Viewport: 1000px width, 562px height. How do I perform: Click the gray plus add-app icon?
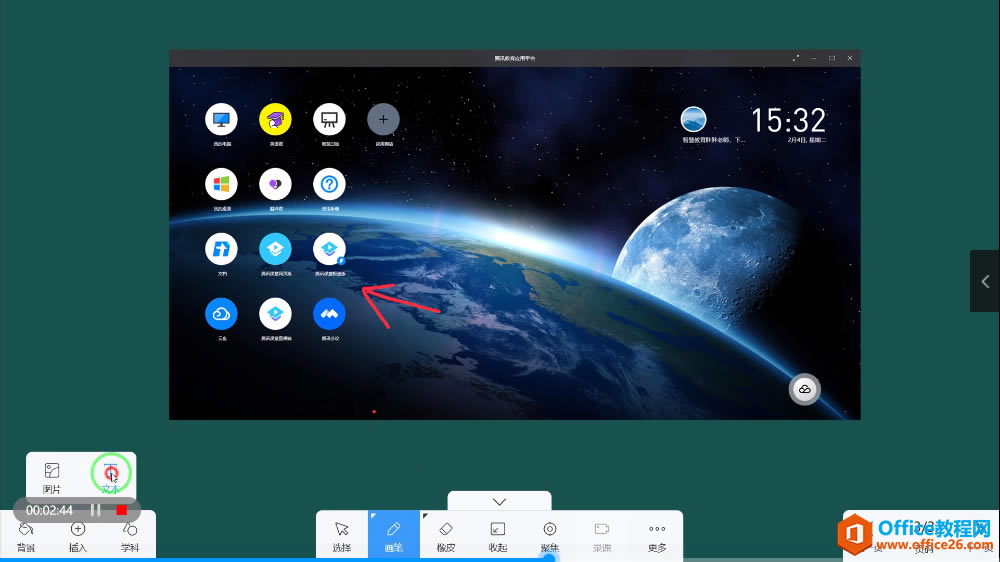(383, 119)
